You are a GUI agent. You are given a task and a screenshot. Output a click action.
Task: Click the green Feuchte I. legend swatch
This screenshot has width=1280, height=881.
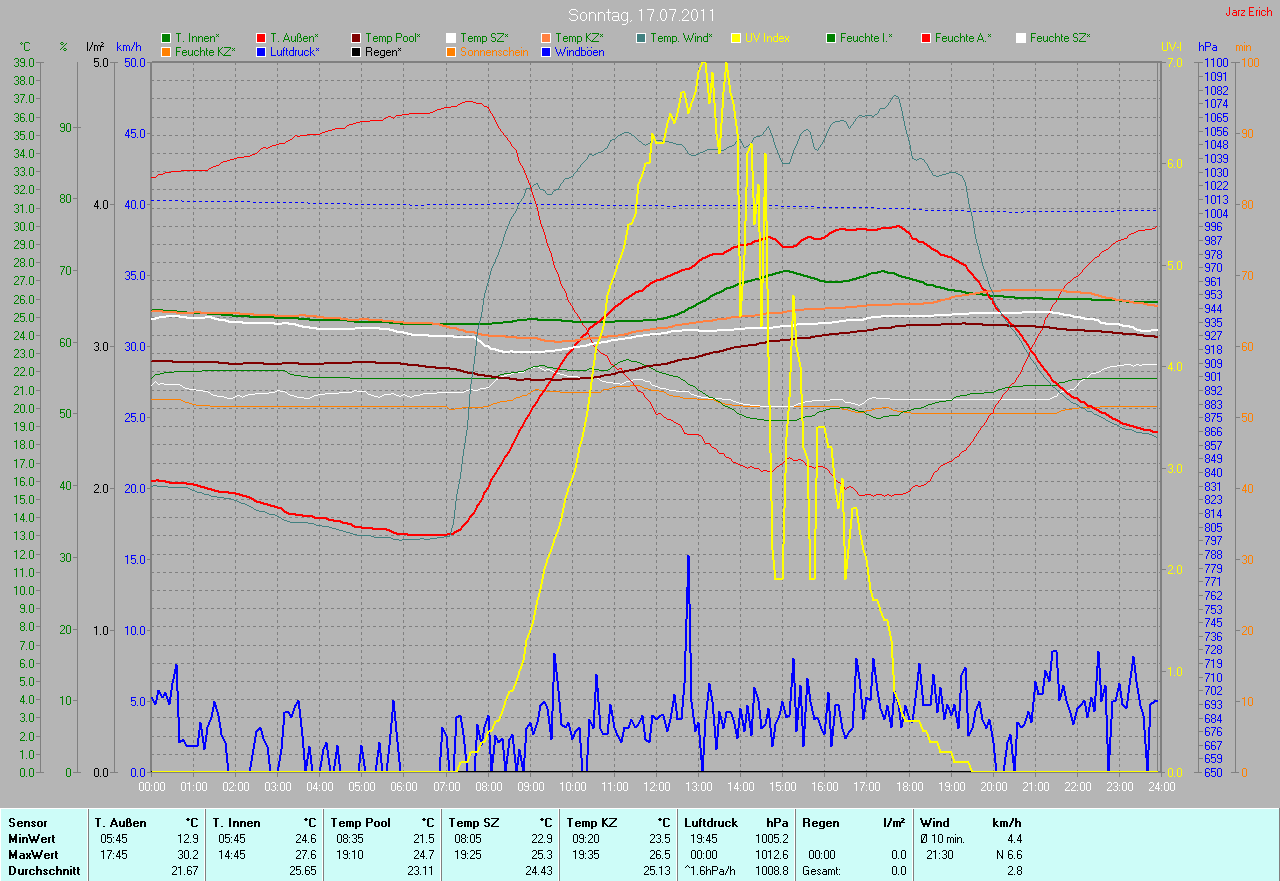point(830,38)
